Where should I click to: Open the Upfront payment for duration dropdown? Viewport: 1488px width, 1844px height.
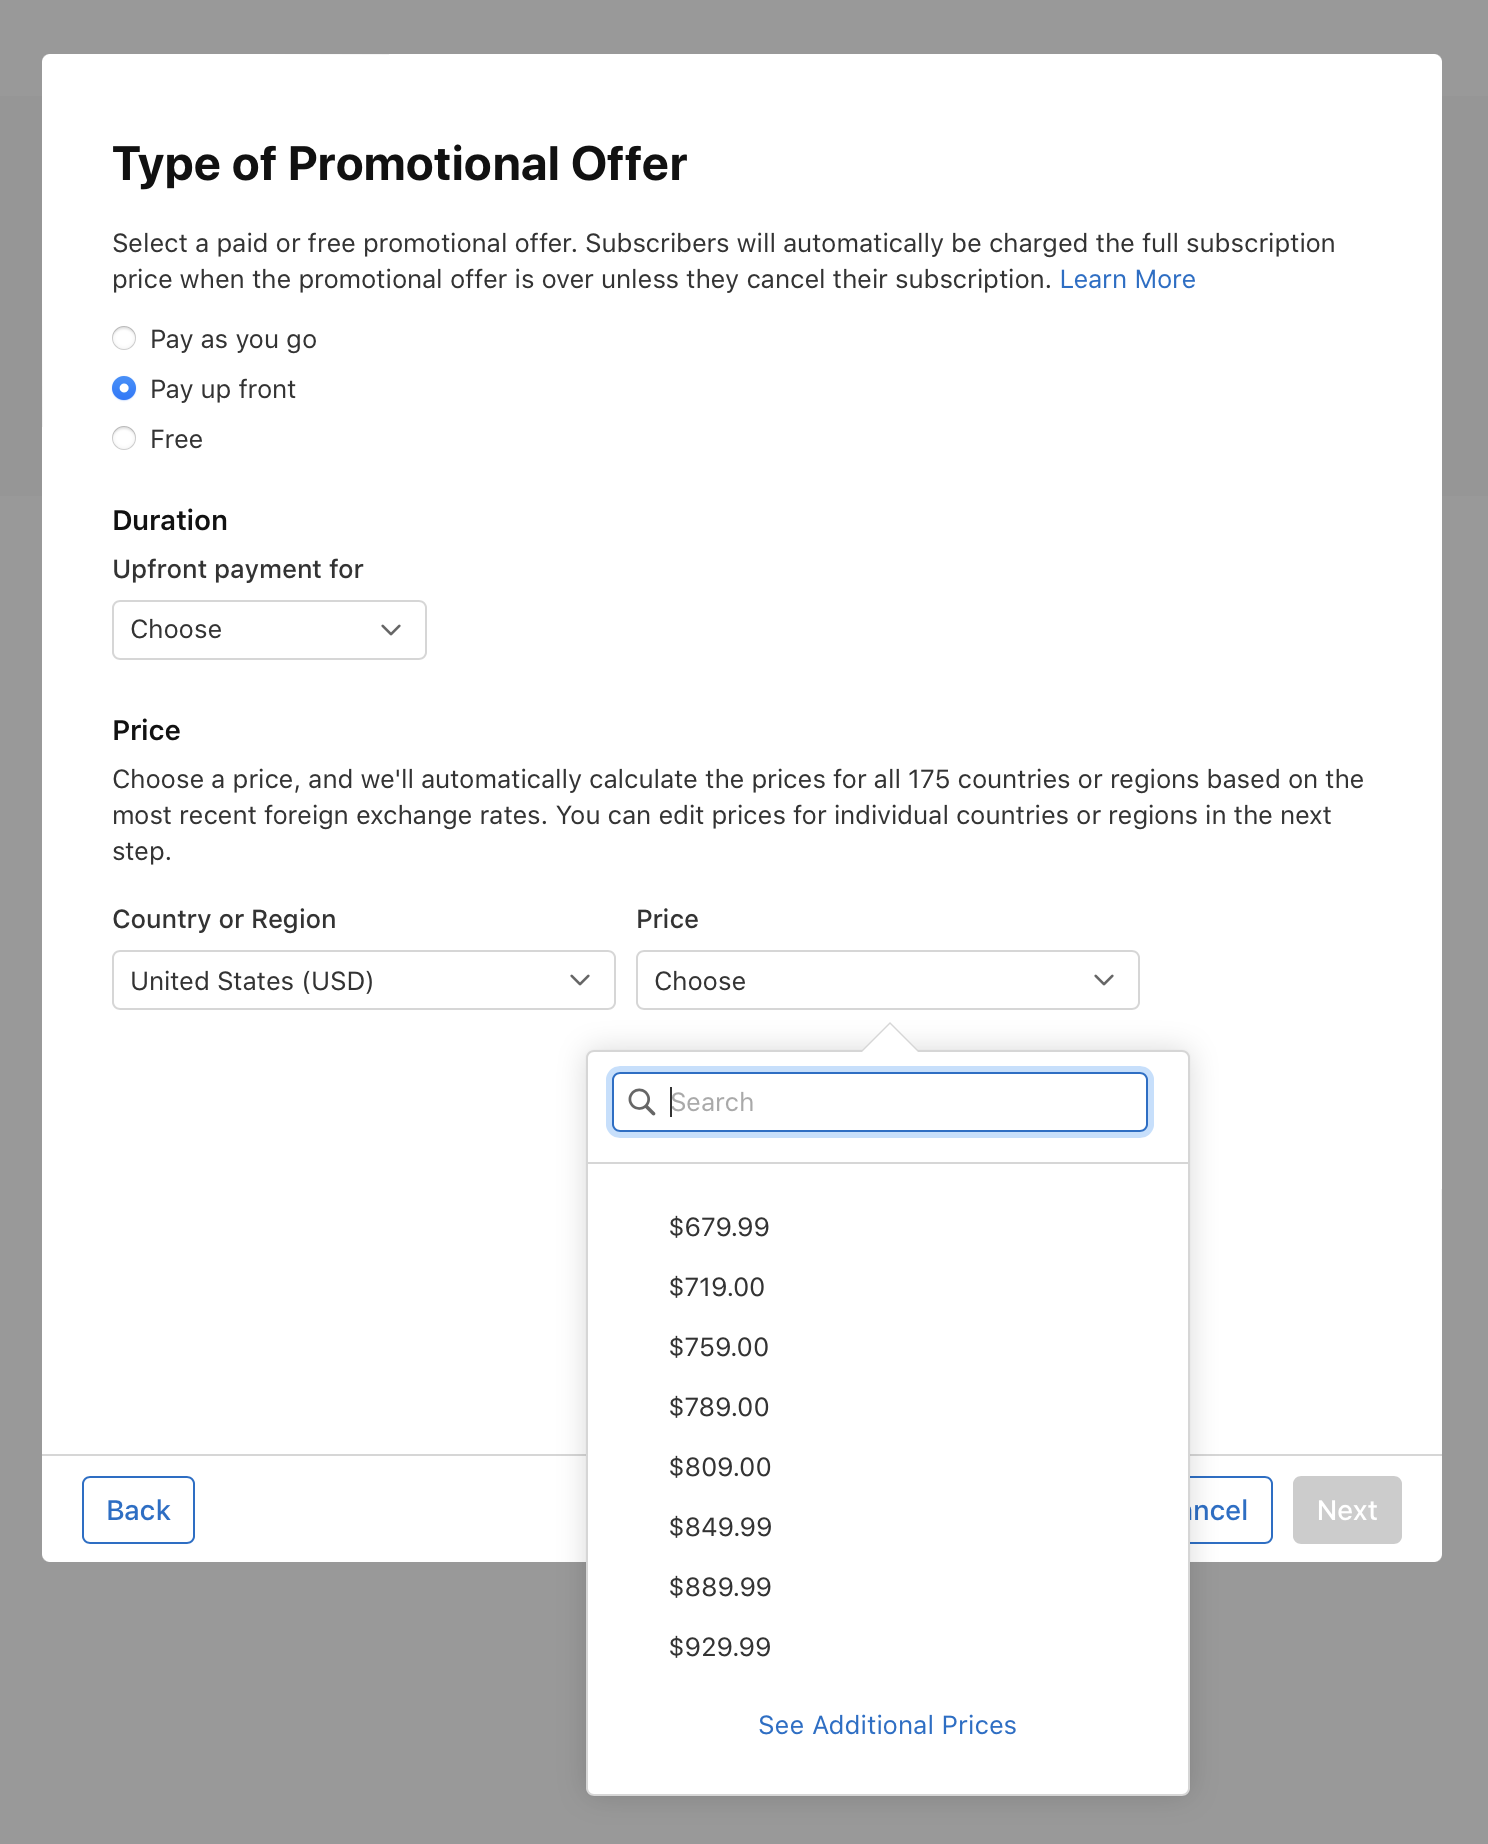point(269,630)
